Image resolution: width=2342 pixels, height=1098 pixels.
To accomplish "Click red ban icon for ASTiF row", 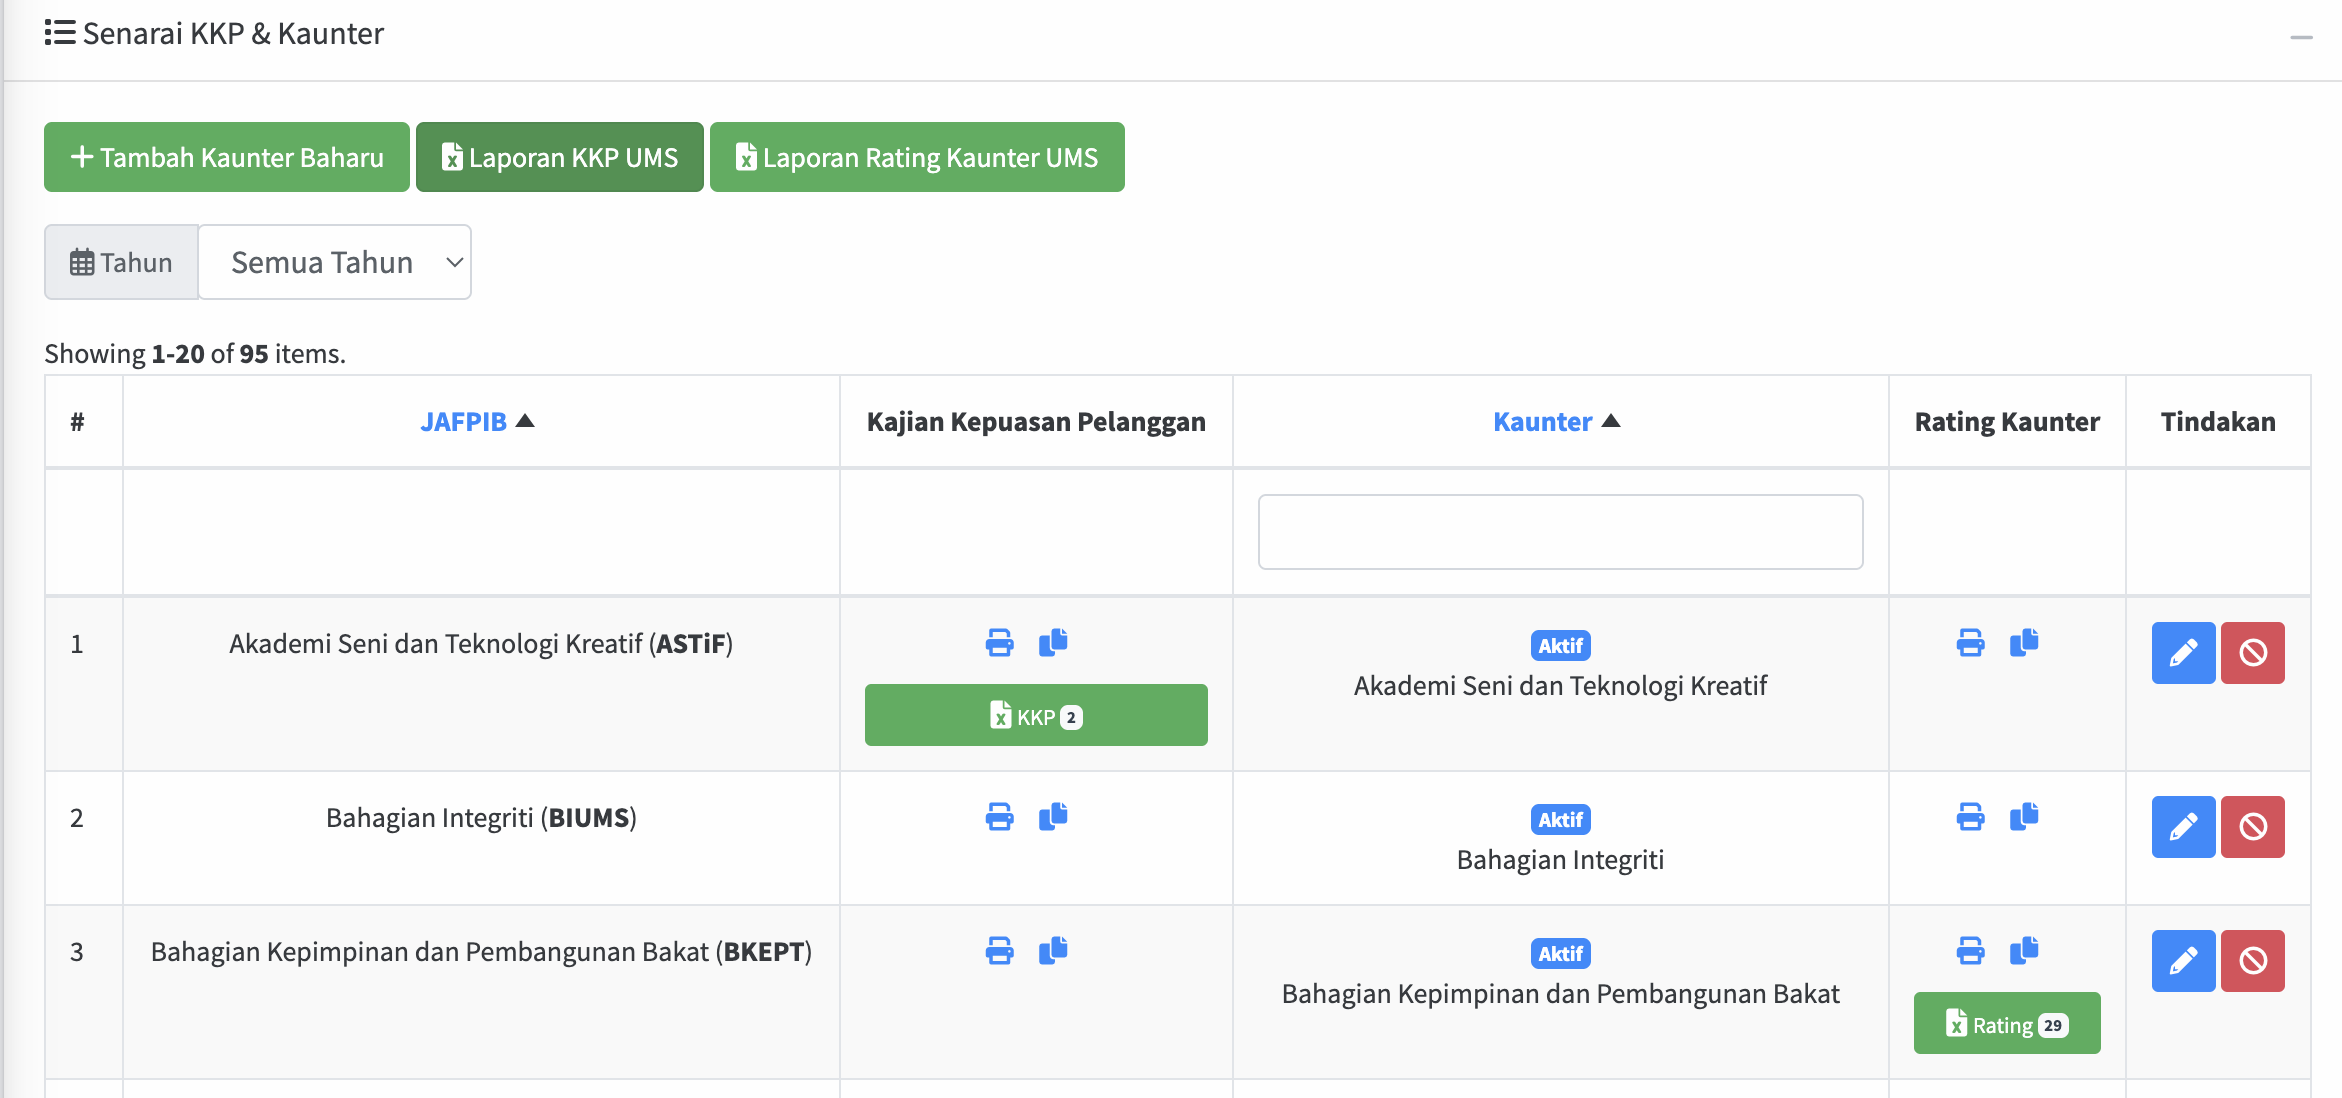I will 2252,653.
